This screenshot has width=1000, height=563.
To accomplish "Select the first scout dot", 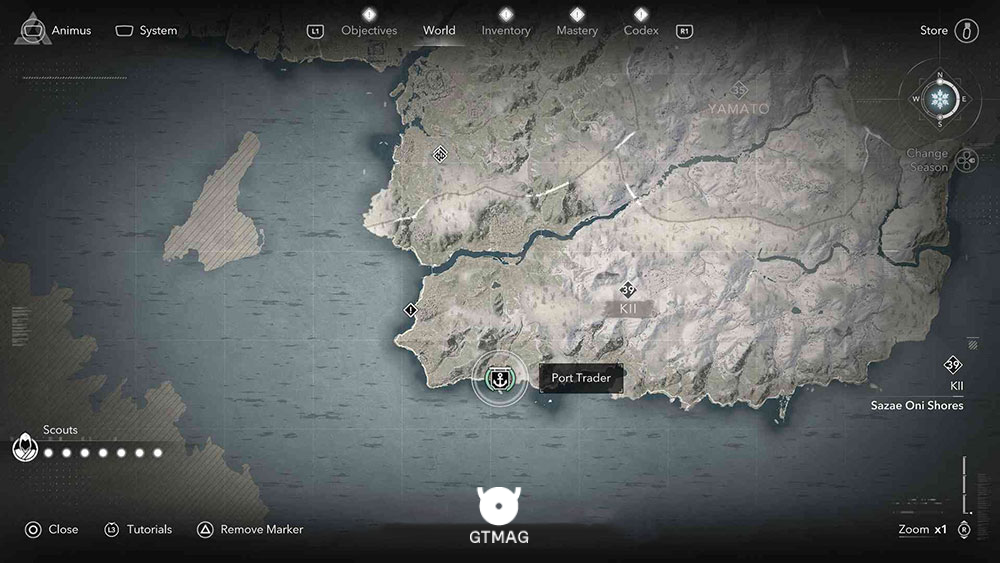I will click(48, 453).
